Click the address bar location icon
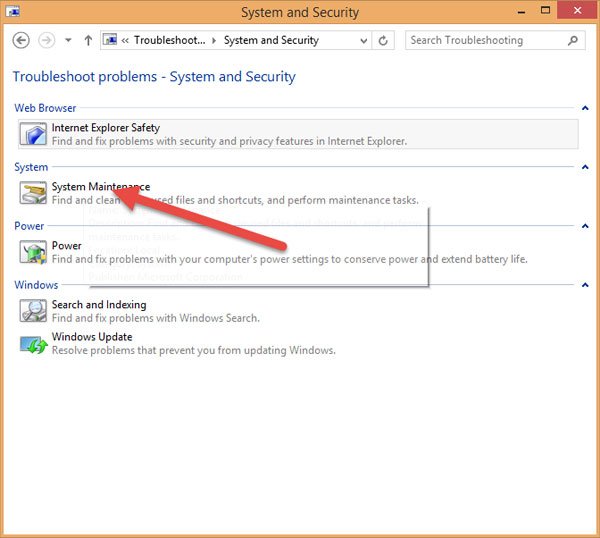The width and height of the screenshot is (600, 538). (x=110, y=40)
